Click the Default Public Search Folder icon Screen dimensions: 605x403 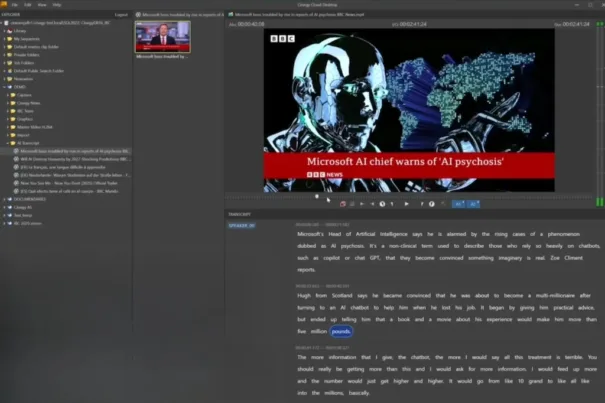[x=10, y=71]
